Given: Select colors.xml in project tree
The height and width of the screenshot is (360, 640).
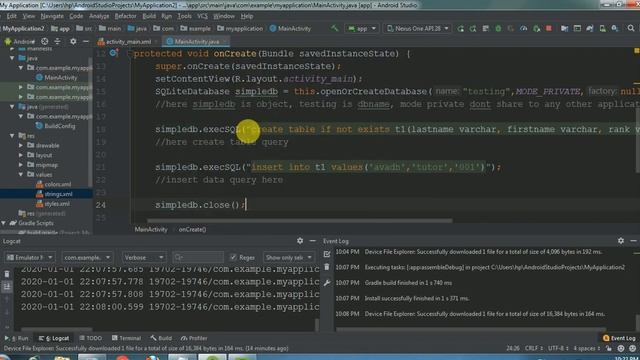Looking at the screenshot, I should tap(53, 184).
